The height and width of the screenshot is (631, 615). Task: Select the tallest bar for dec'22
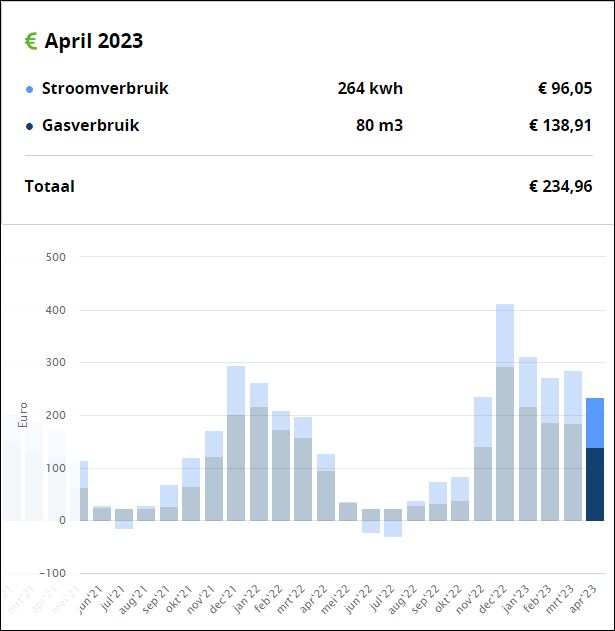505,420
